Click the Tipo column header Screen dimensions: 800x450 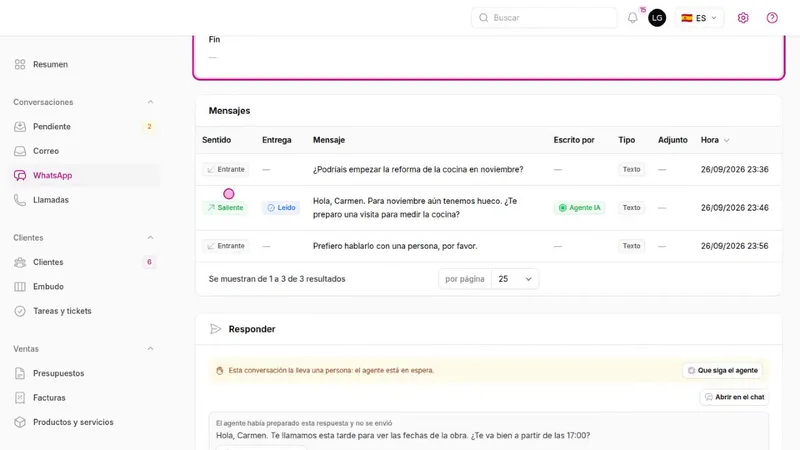[627, 140]
